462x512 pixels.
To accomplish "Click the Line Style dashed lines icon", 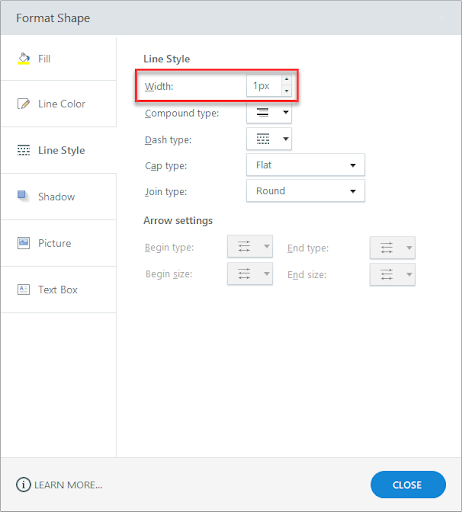I will pos(23,150).
